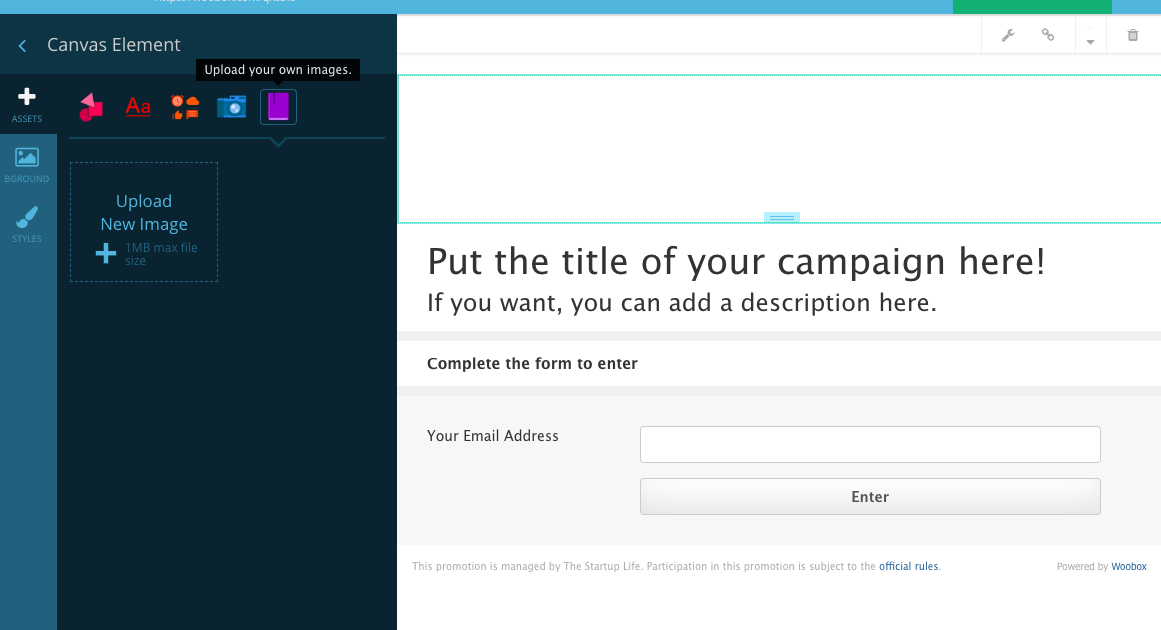Viewport: 1161px width, 630px height.
Task: Click the campaign title placeholder text
Action: (736, 261)
